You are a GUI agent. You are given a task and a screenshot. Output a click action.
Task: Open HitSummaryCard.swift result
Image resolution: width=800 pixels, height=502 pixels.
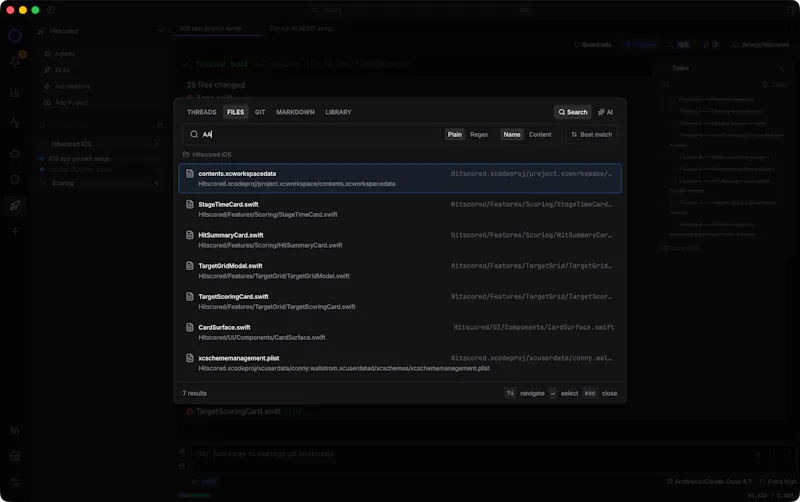tap(400, 240)
